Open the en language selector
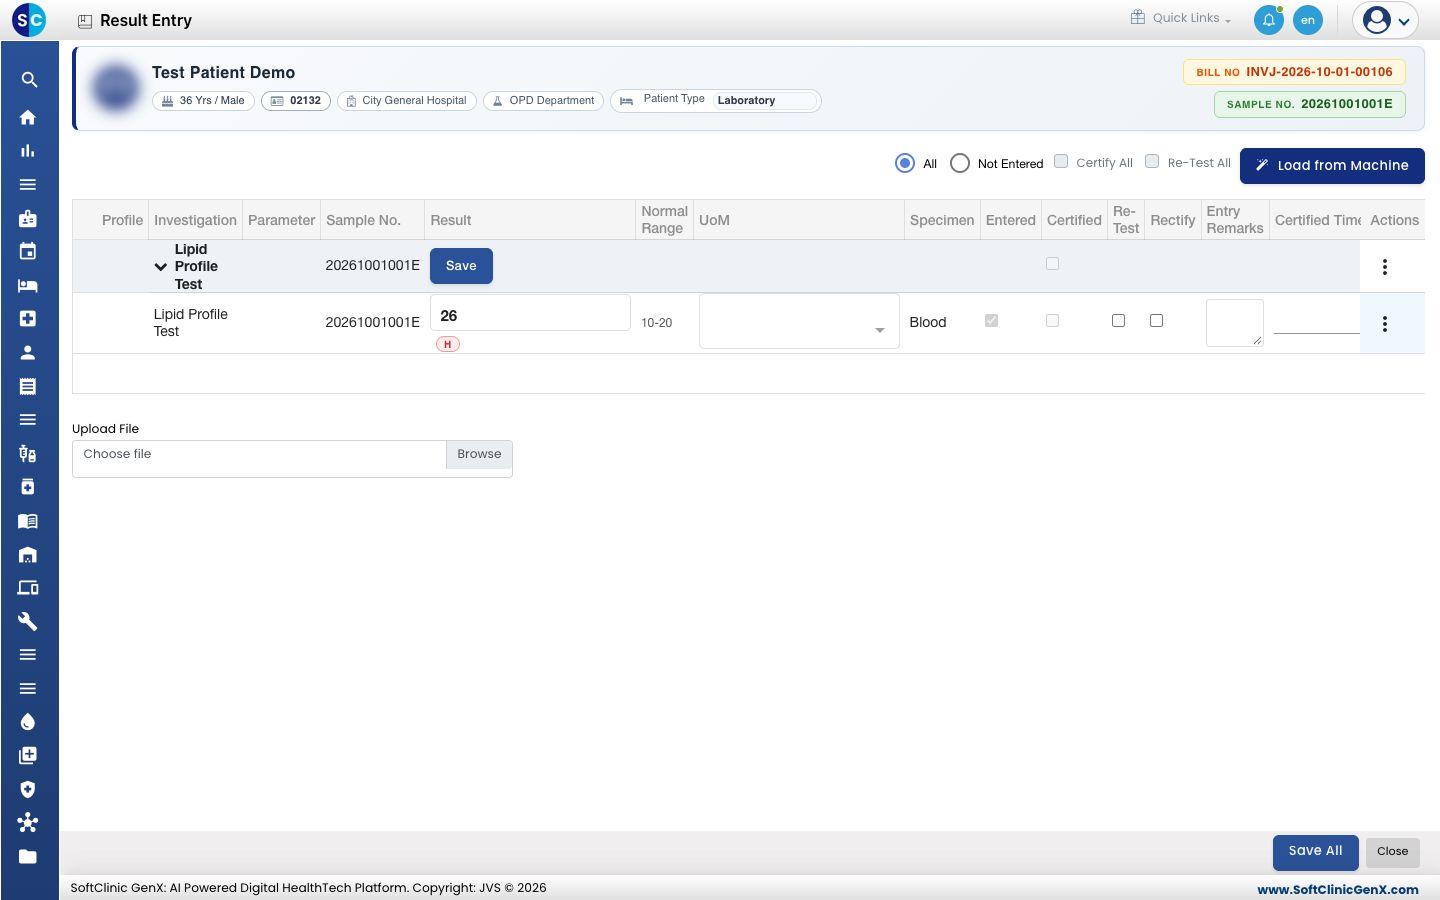1440x900 pixels. coord(1308,20)
